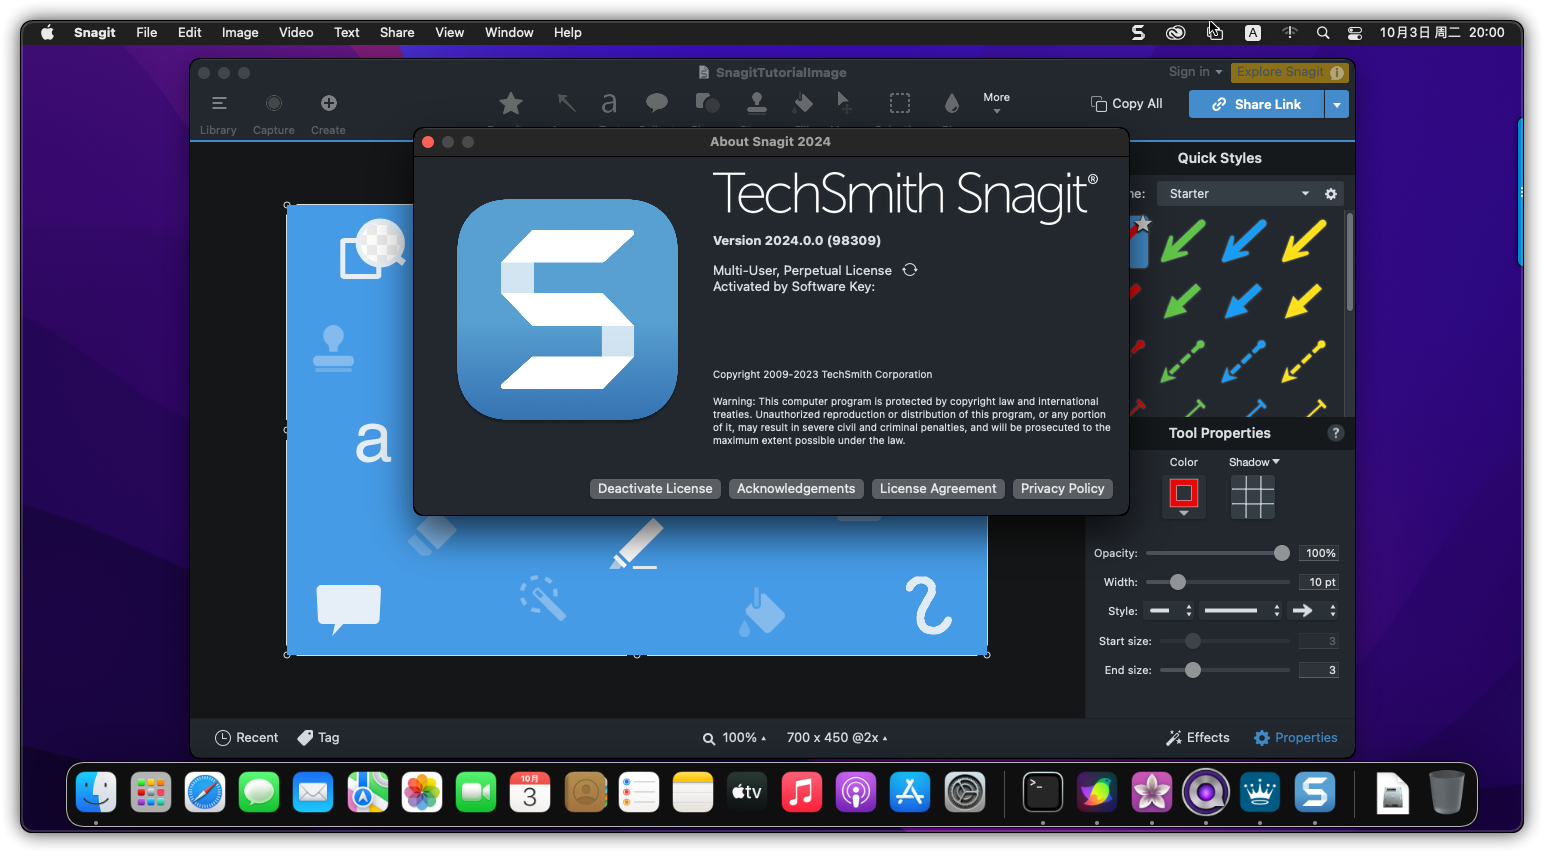Screen dimensions: 1544x853
Task: Toggle the Tag panel
Action: [x=319, y=738]
